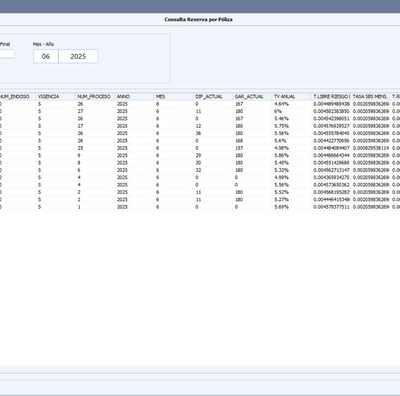Select the TASA SBS cell starting 0.000829538

[371, 148]
